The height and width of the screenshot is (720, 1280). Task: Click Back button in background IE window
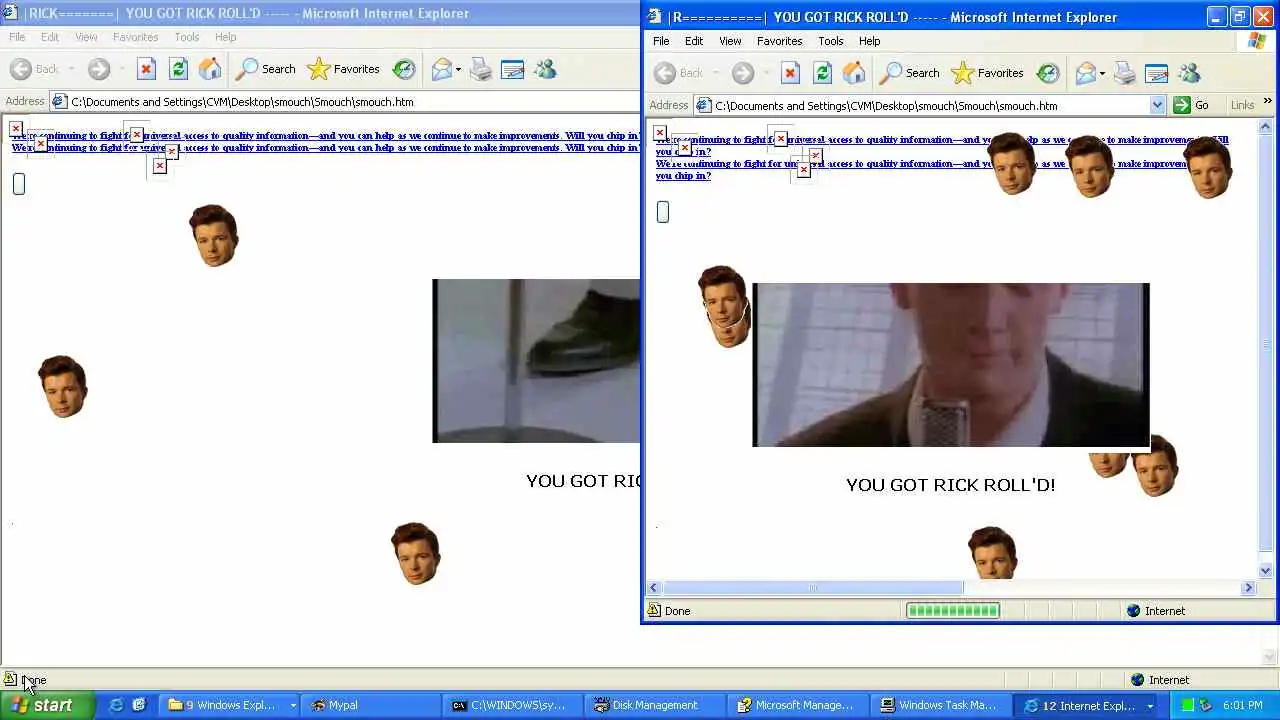point(35,69)
